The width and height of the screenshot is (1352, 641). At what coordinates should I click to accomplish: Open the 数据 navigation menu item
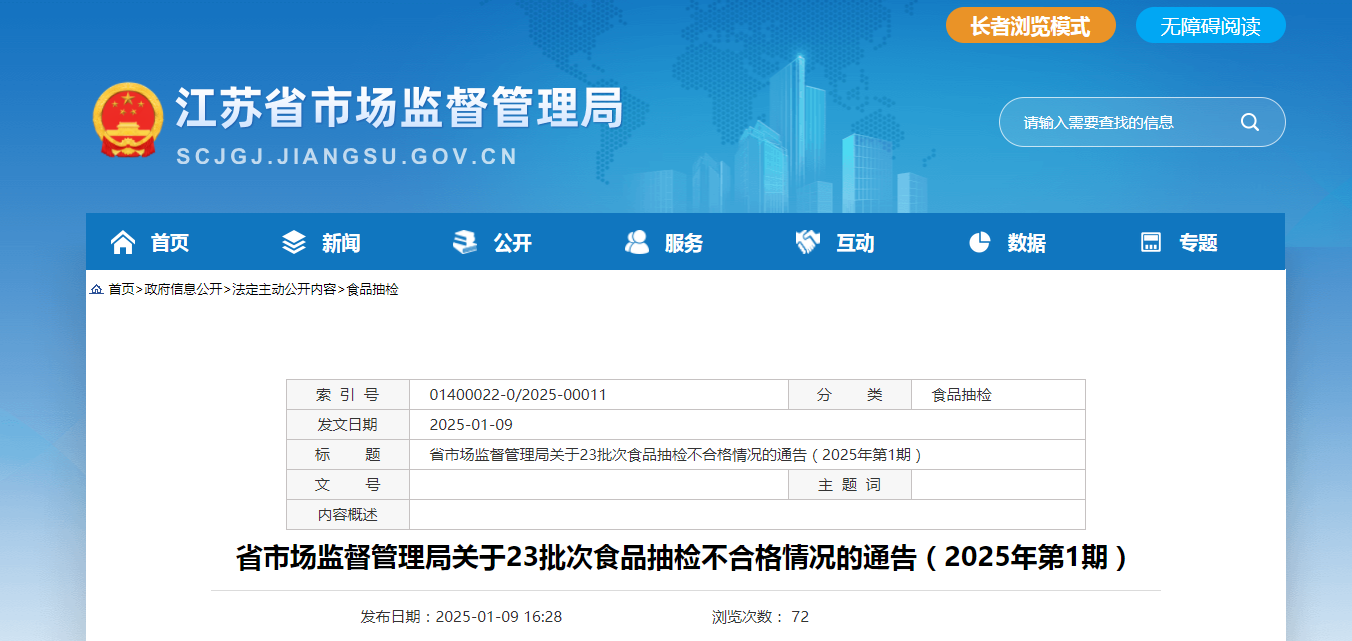click(1027, 242)
